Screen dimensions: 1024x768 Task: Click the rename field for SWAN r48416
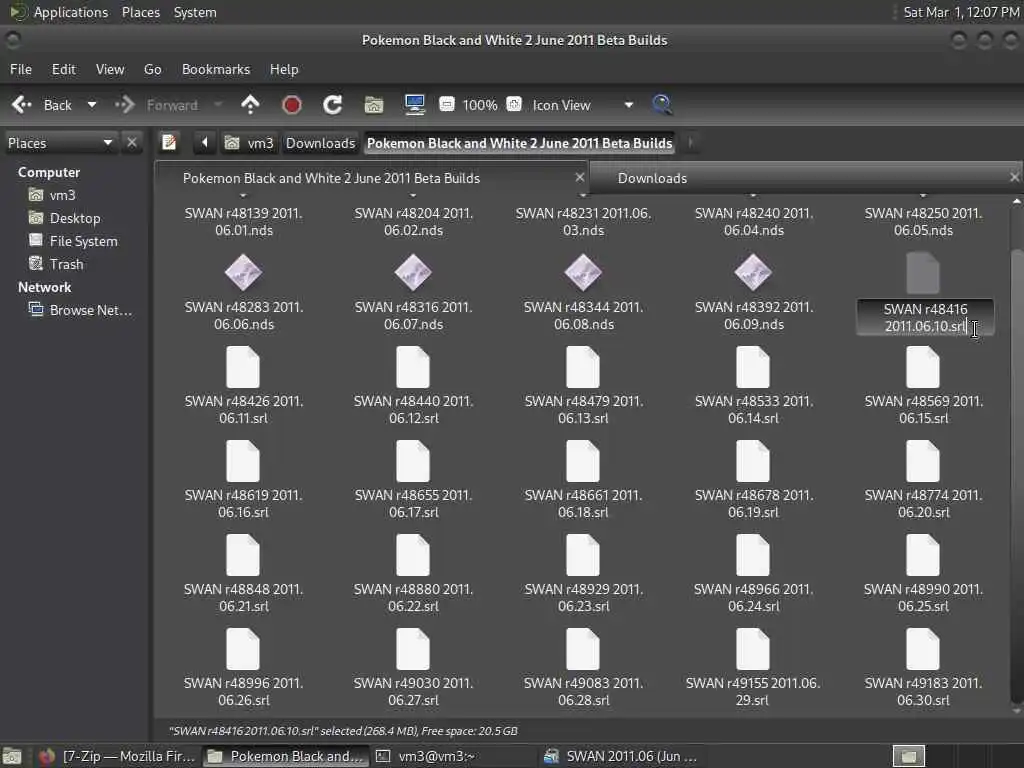925,317
